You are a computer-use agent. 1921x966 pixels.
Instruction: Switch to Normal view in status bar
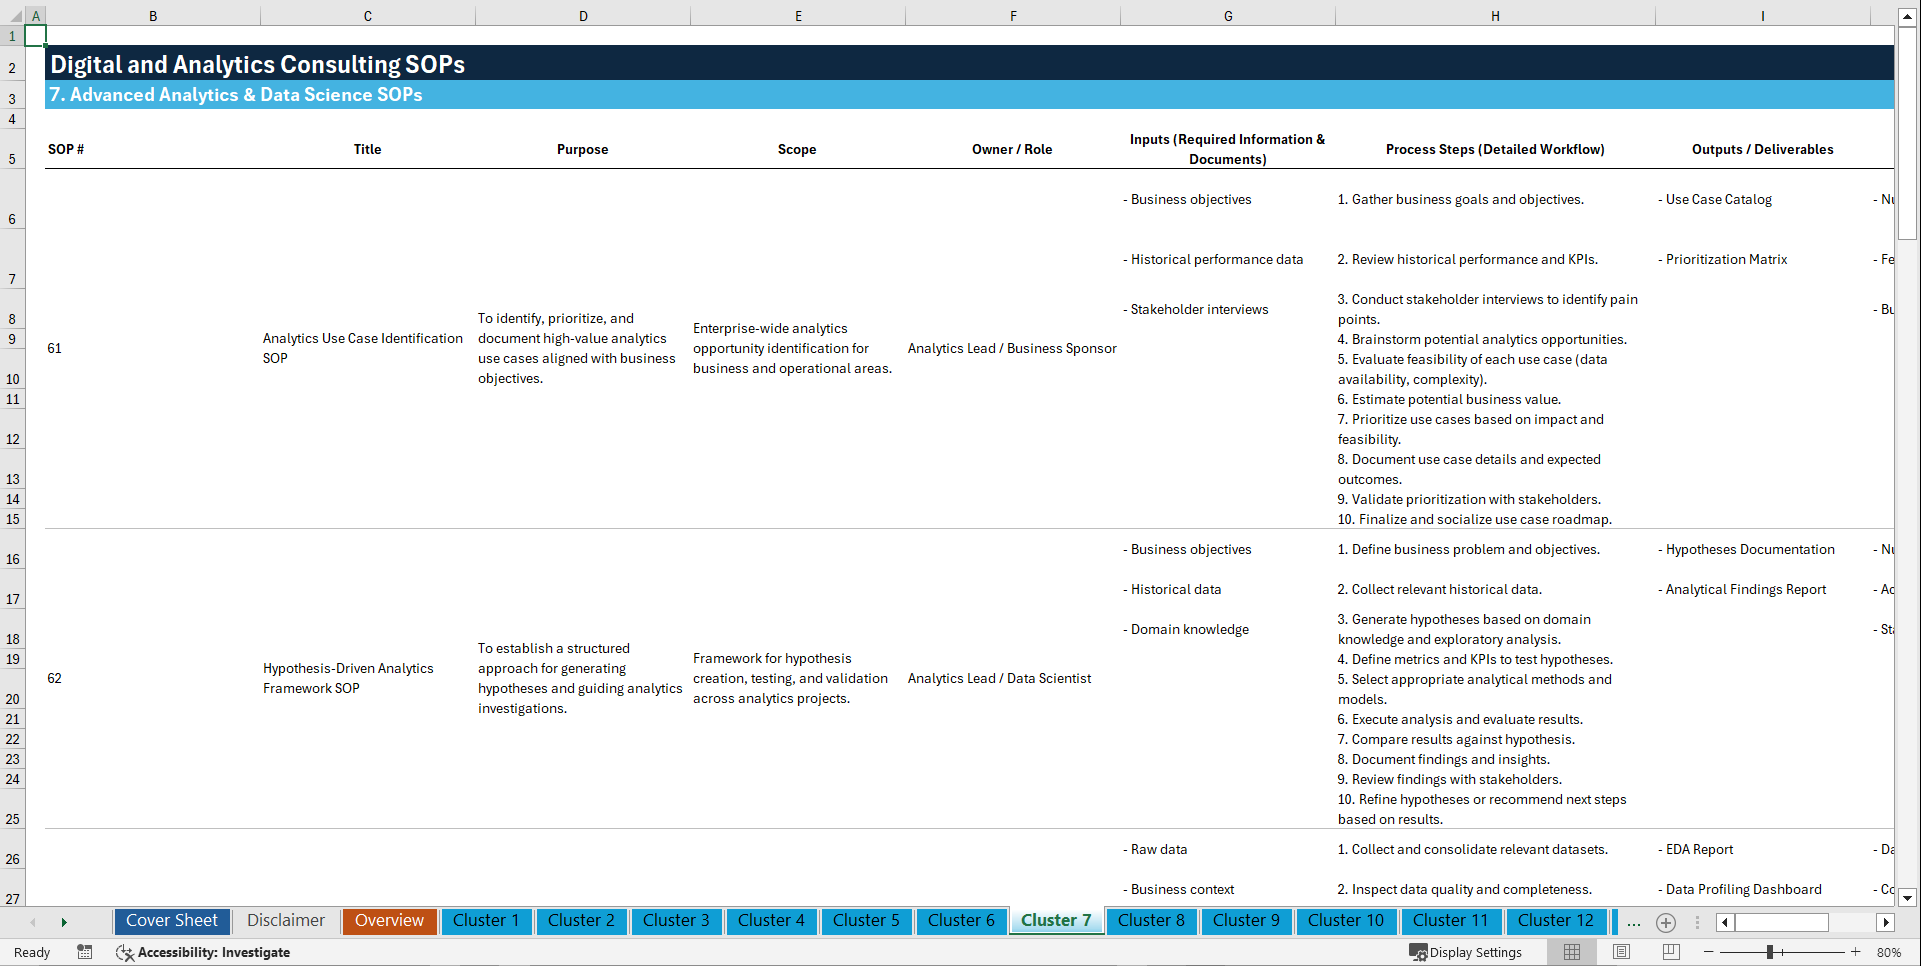[x=1571, y=952]
